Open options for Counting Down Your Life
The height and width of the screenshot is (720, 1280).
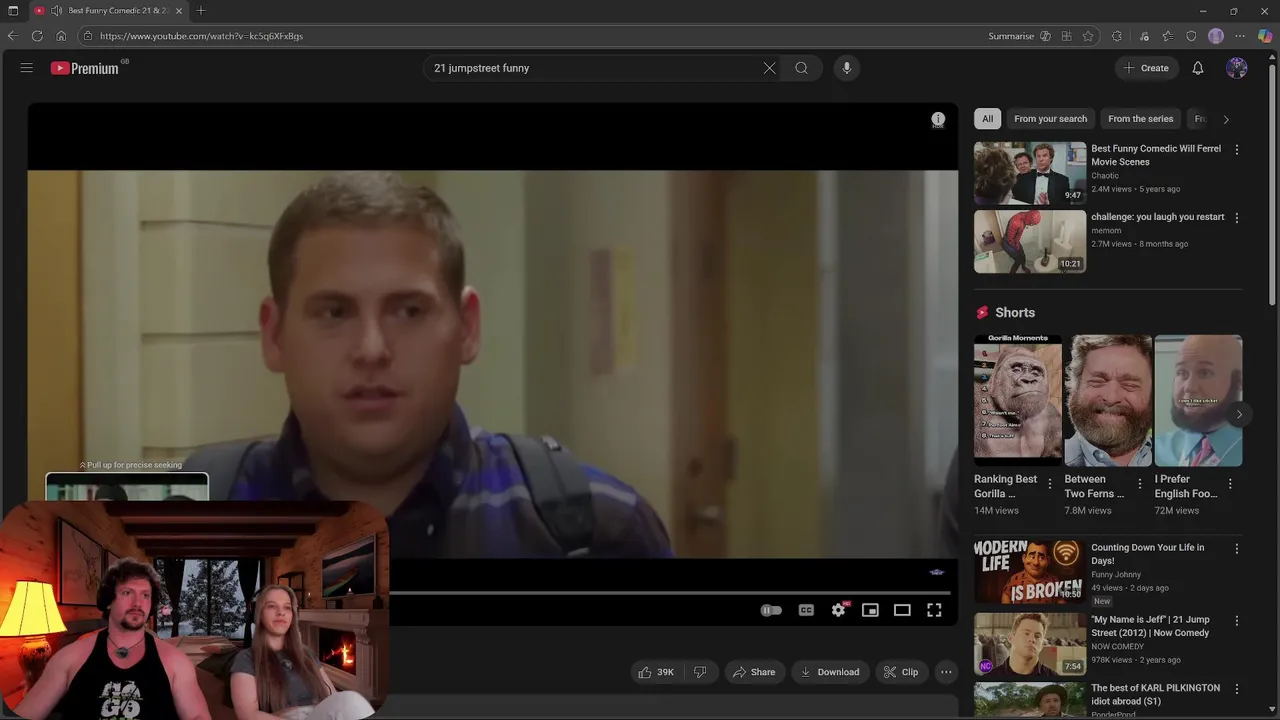point(1237,548)
